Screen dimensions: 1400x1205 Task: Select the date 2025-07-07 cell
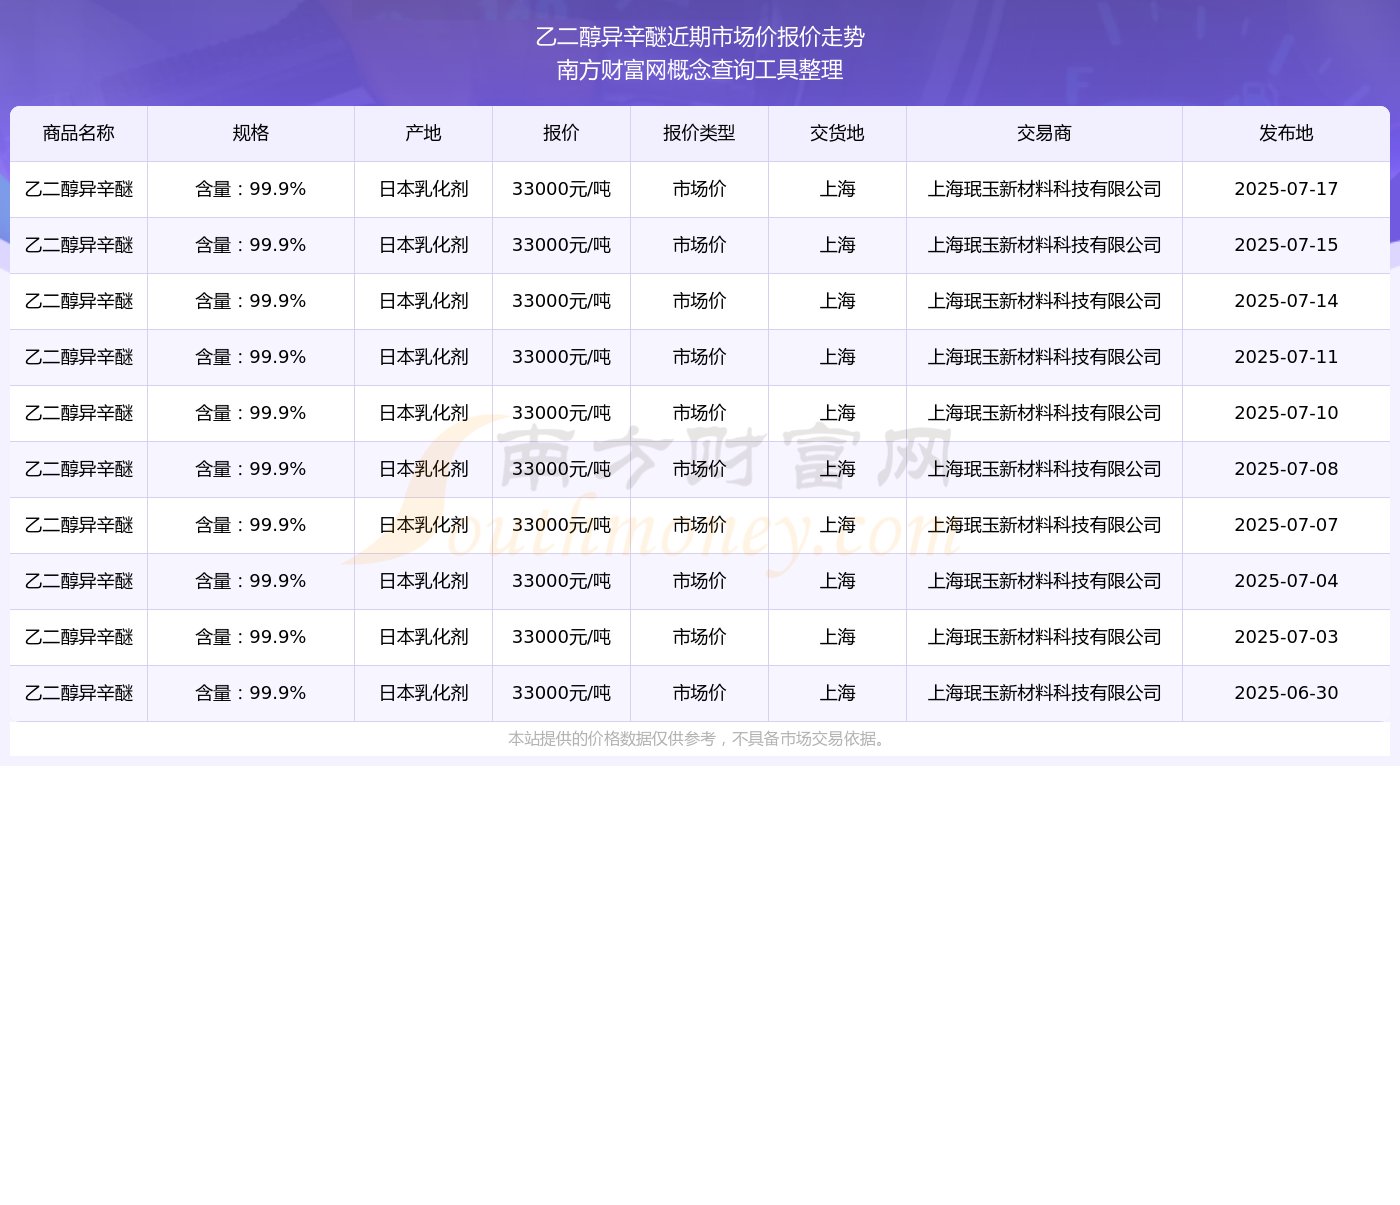1286,525
